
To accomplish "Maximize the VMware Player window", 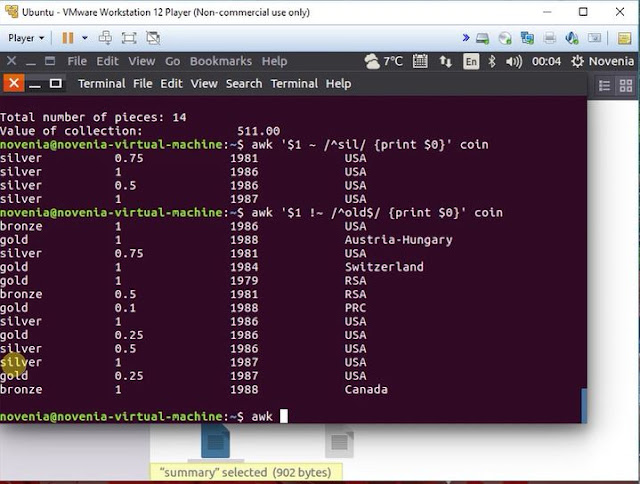I will [583, 12].
